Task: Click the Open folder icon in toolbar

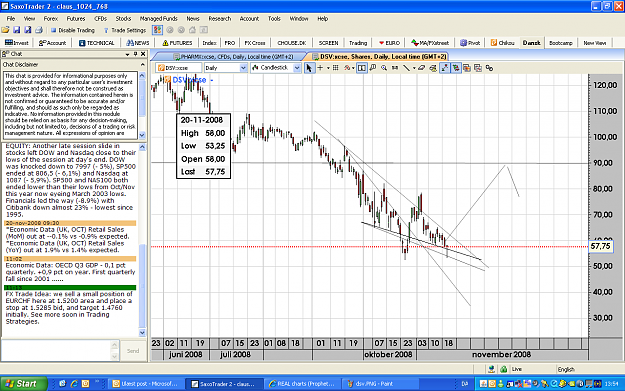Action: [5, 30]
